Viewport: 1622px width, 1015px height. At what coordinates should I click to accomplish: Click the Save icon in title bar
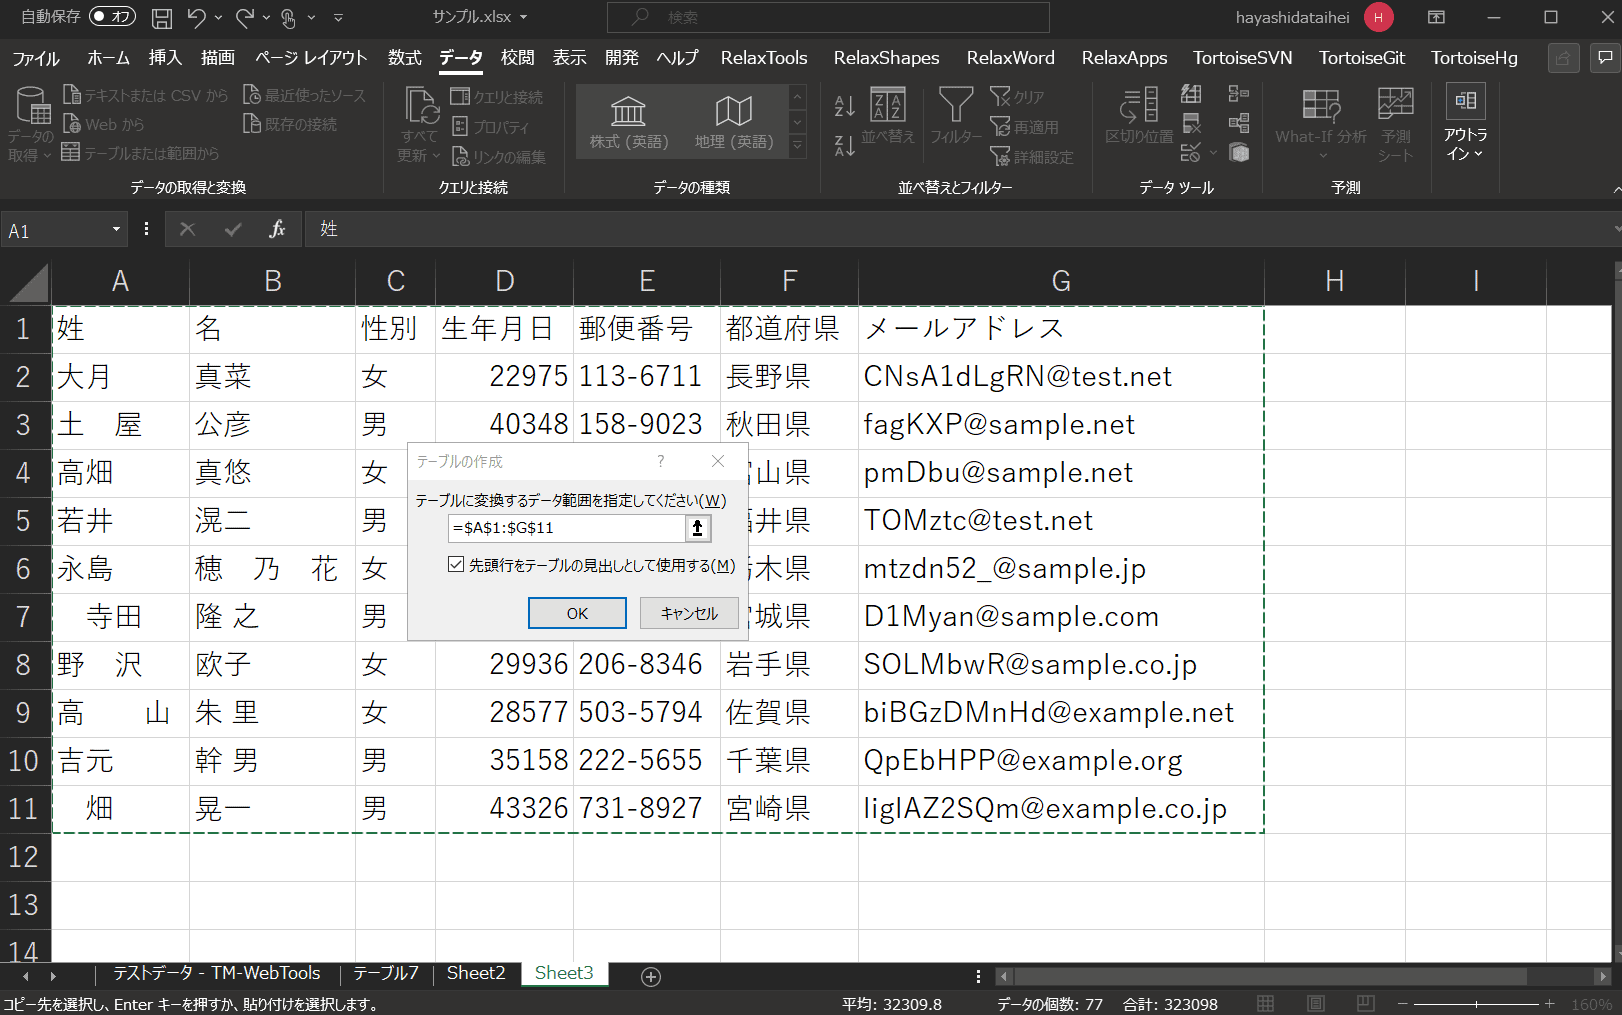tap(161, 18)
